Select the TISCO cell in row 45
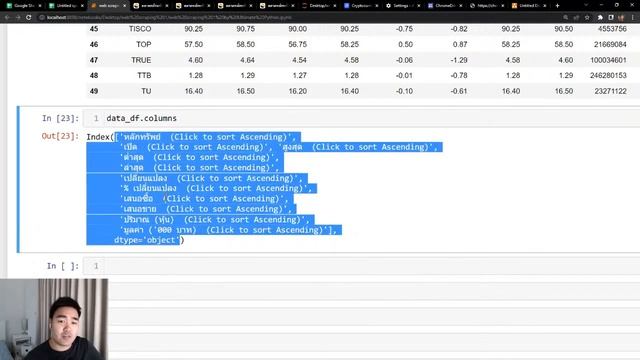This screenshot has height=360, width=640. click(x=140, y=29)
